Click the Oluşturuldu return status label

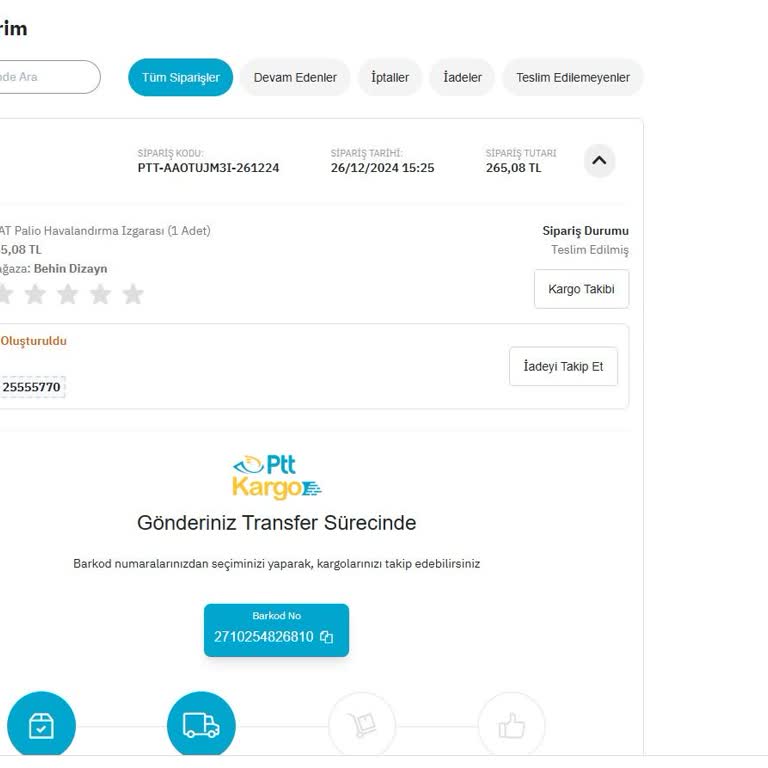(33, 341)
